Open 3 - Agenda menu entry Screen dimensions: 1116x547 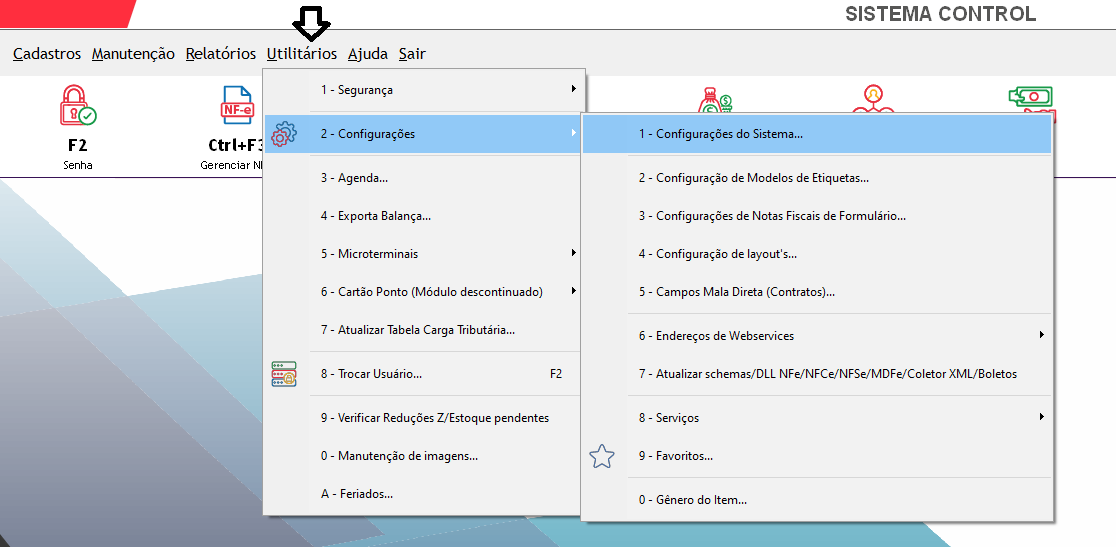click(425, 178)
